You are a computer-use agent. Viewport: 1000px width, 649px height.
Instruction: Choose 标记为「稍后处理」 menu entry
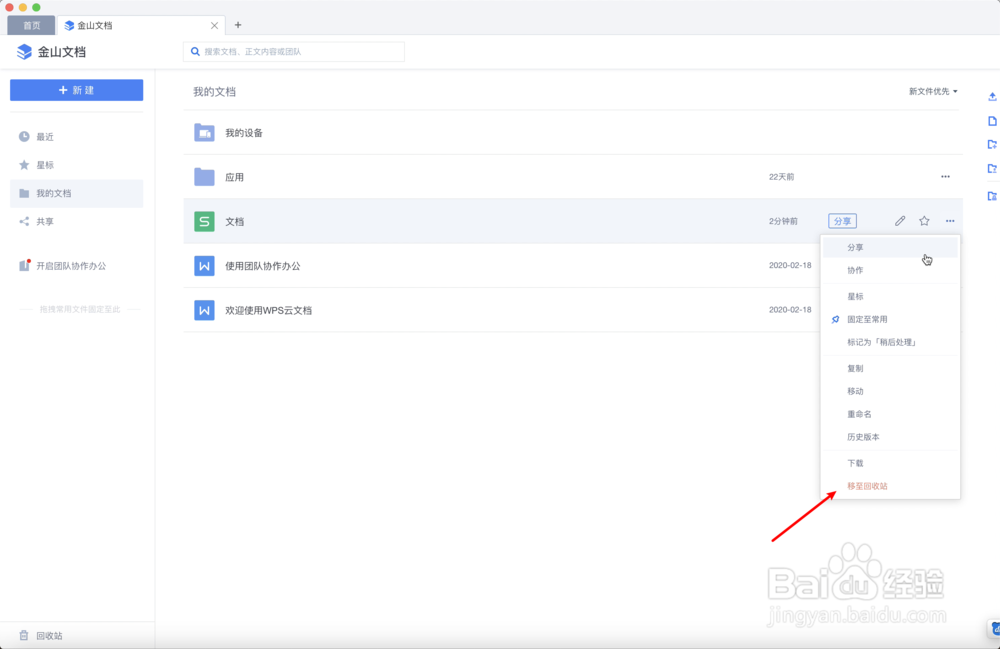tap(890, 342)
